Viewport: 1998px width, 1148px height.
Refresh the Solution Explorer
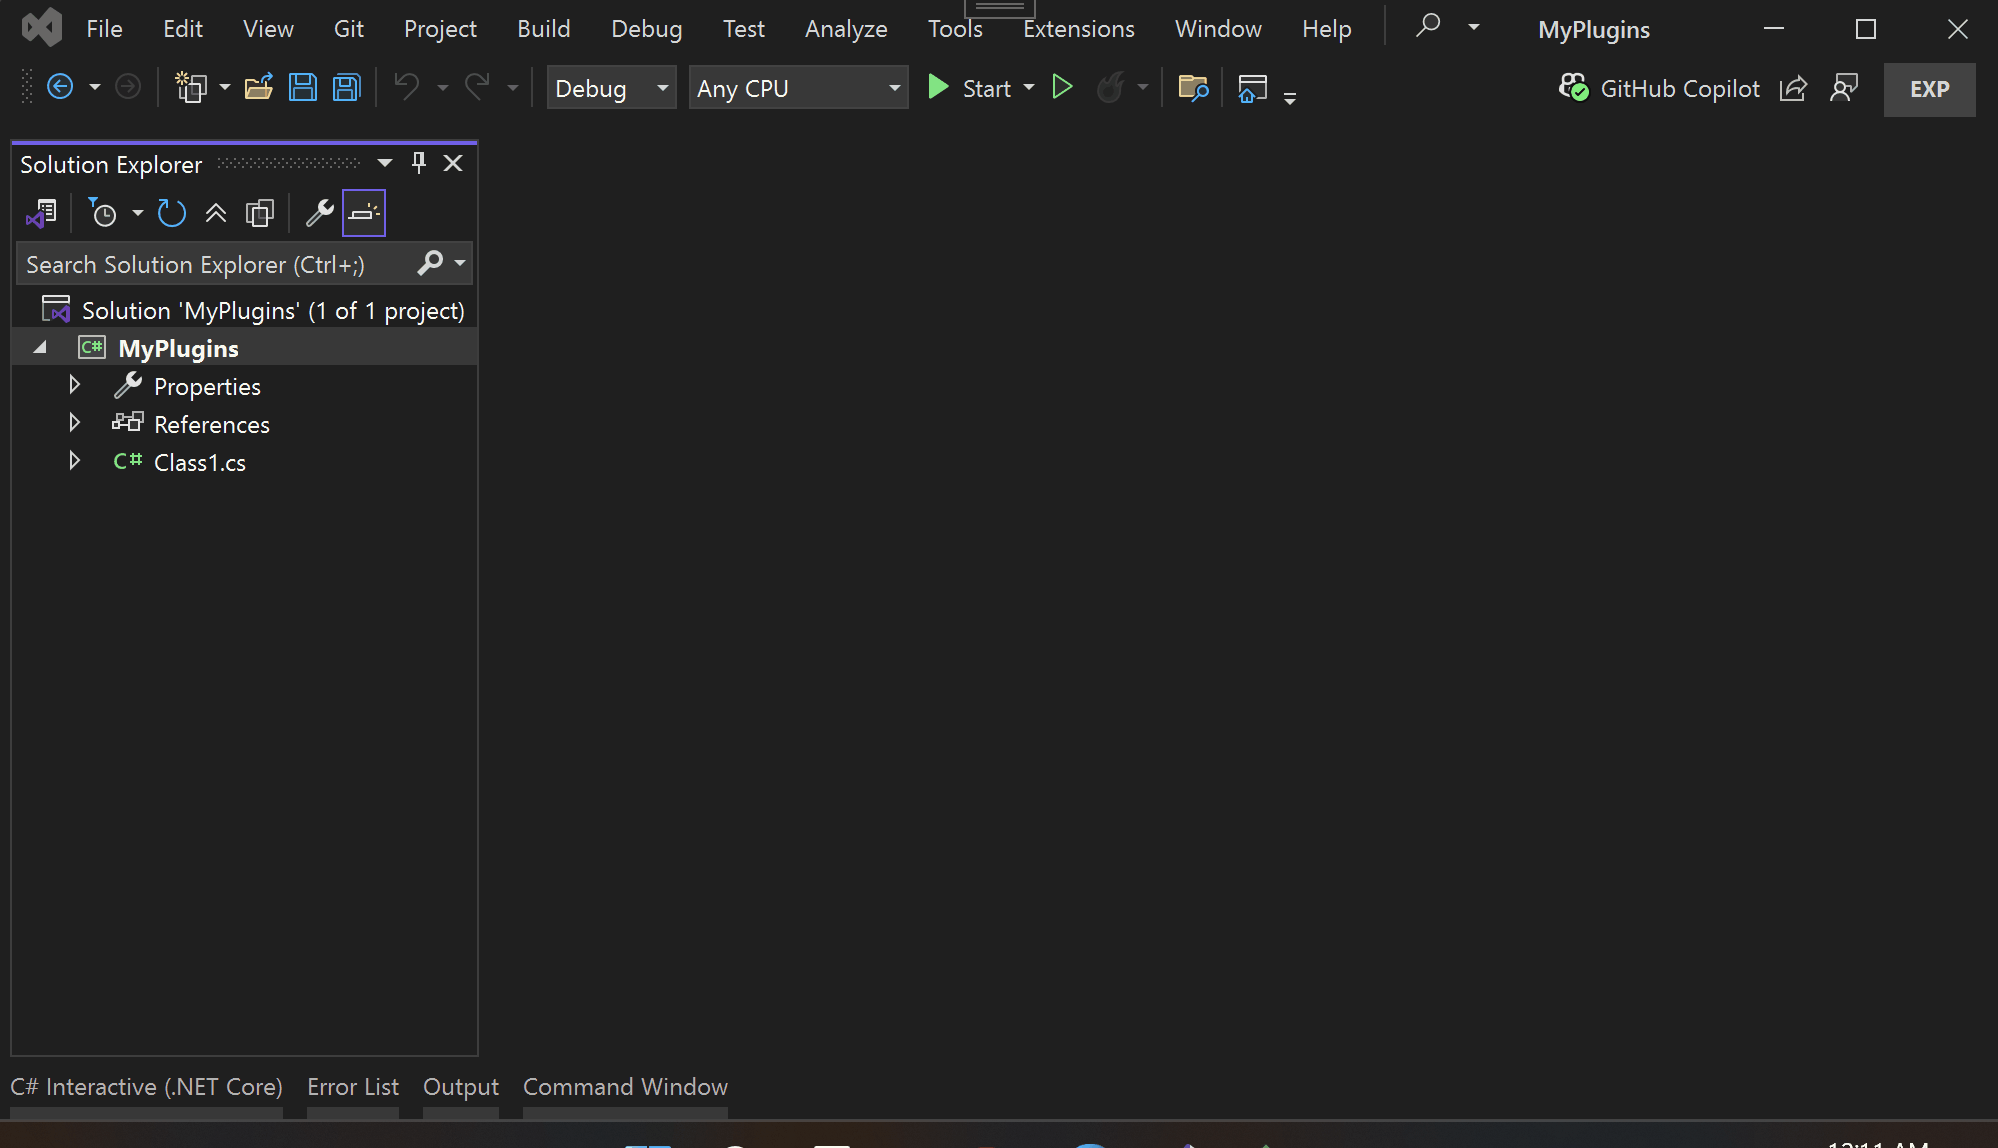[171, 212]
